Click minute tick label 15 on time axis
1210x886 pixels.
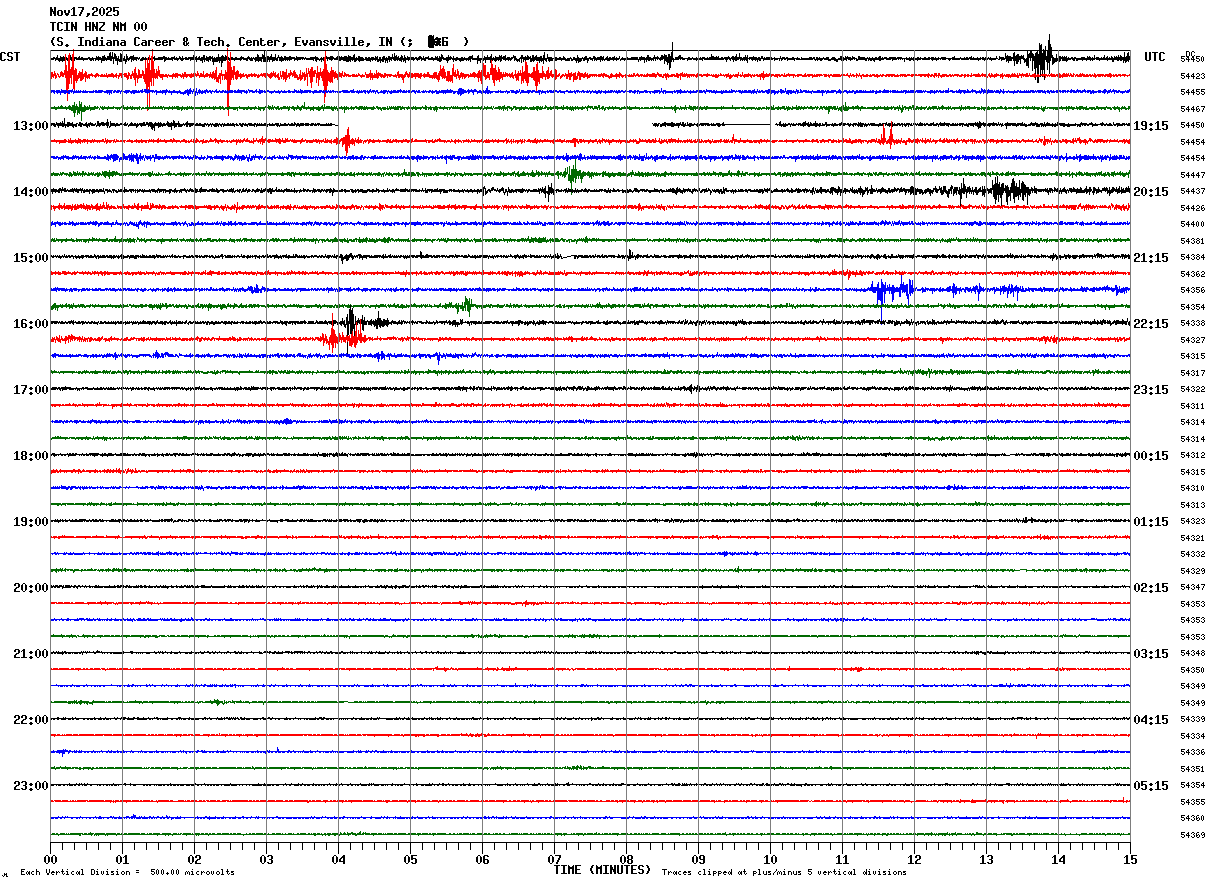pyautogui.click(x=1130, y=859)
